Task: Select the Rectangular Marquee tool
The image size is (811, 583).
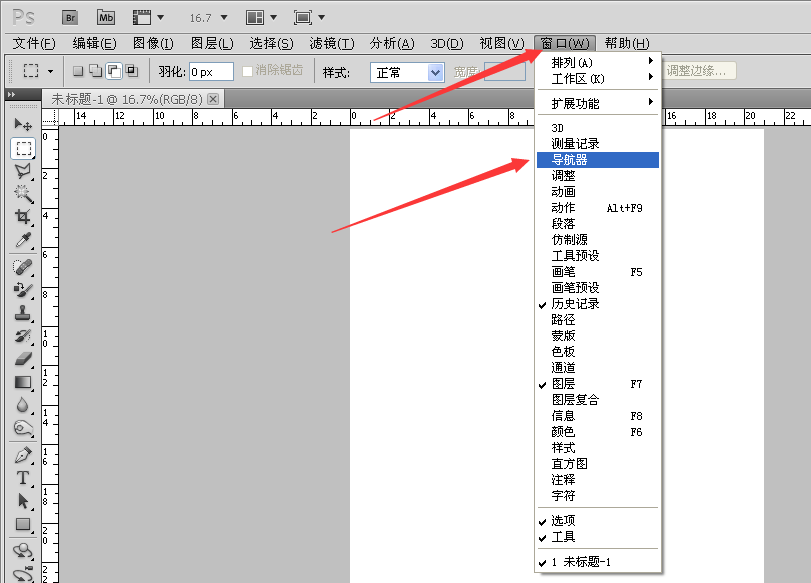Action: coord(23,148)
